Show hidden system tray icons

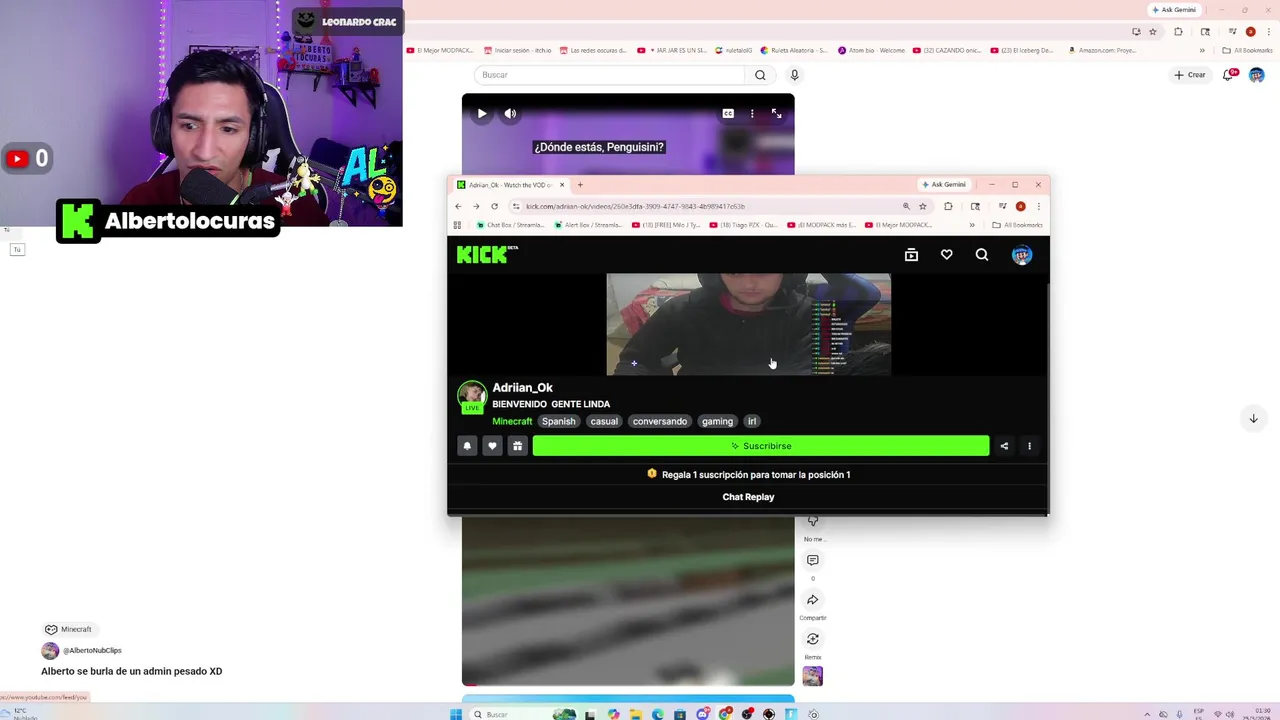[1147, 714]
